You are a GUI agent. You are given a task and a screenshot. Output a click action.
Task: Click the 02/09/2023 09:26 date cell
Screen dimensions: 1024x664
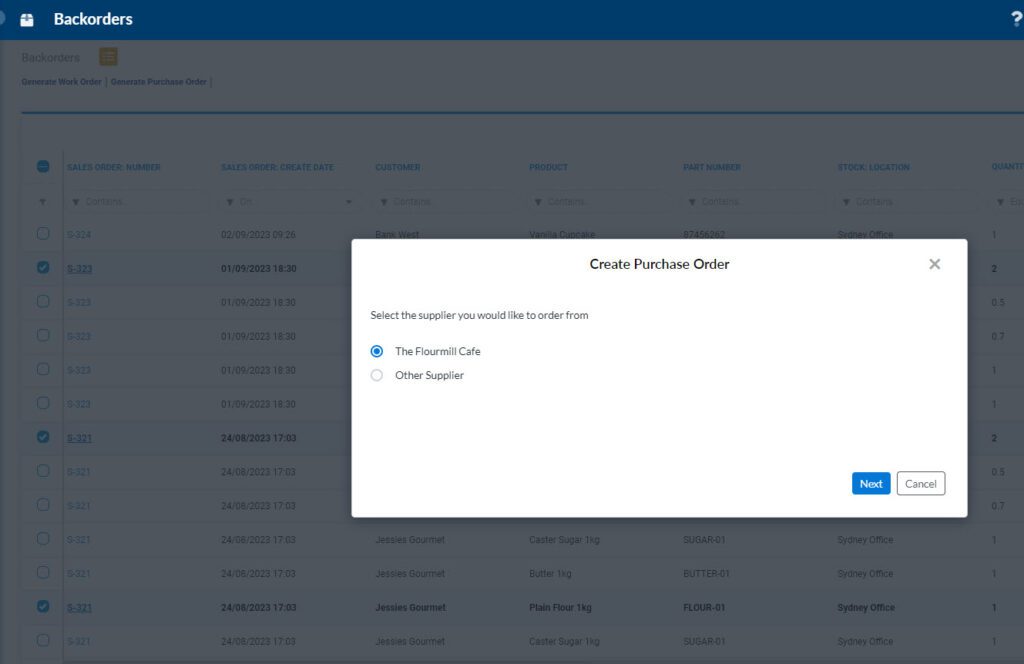tap(258, 234)
